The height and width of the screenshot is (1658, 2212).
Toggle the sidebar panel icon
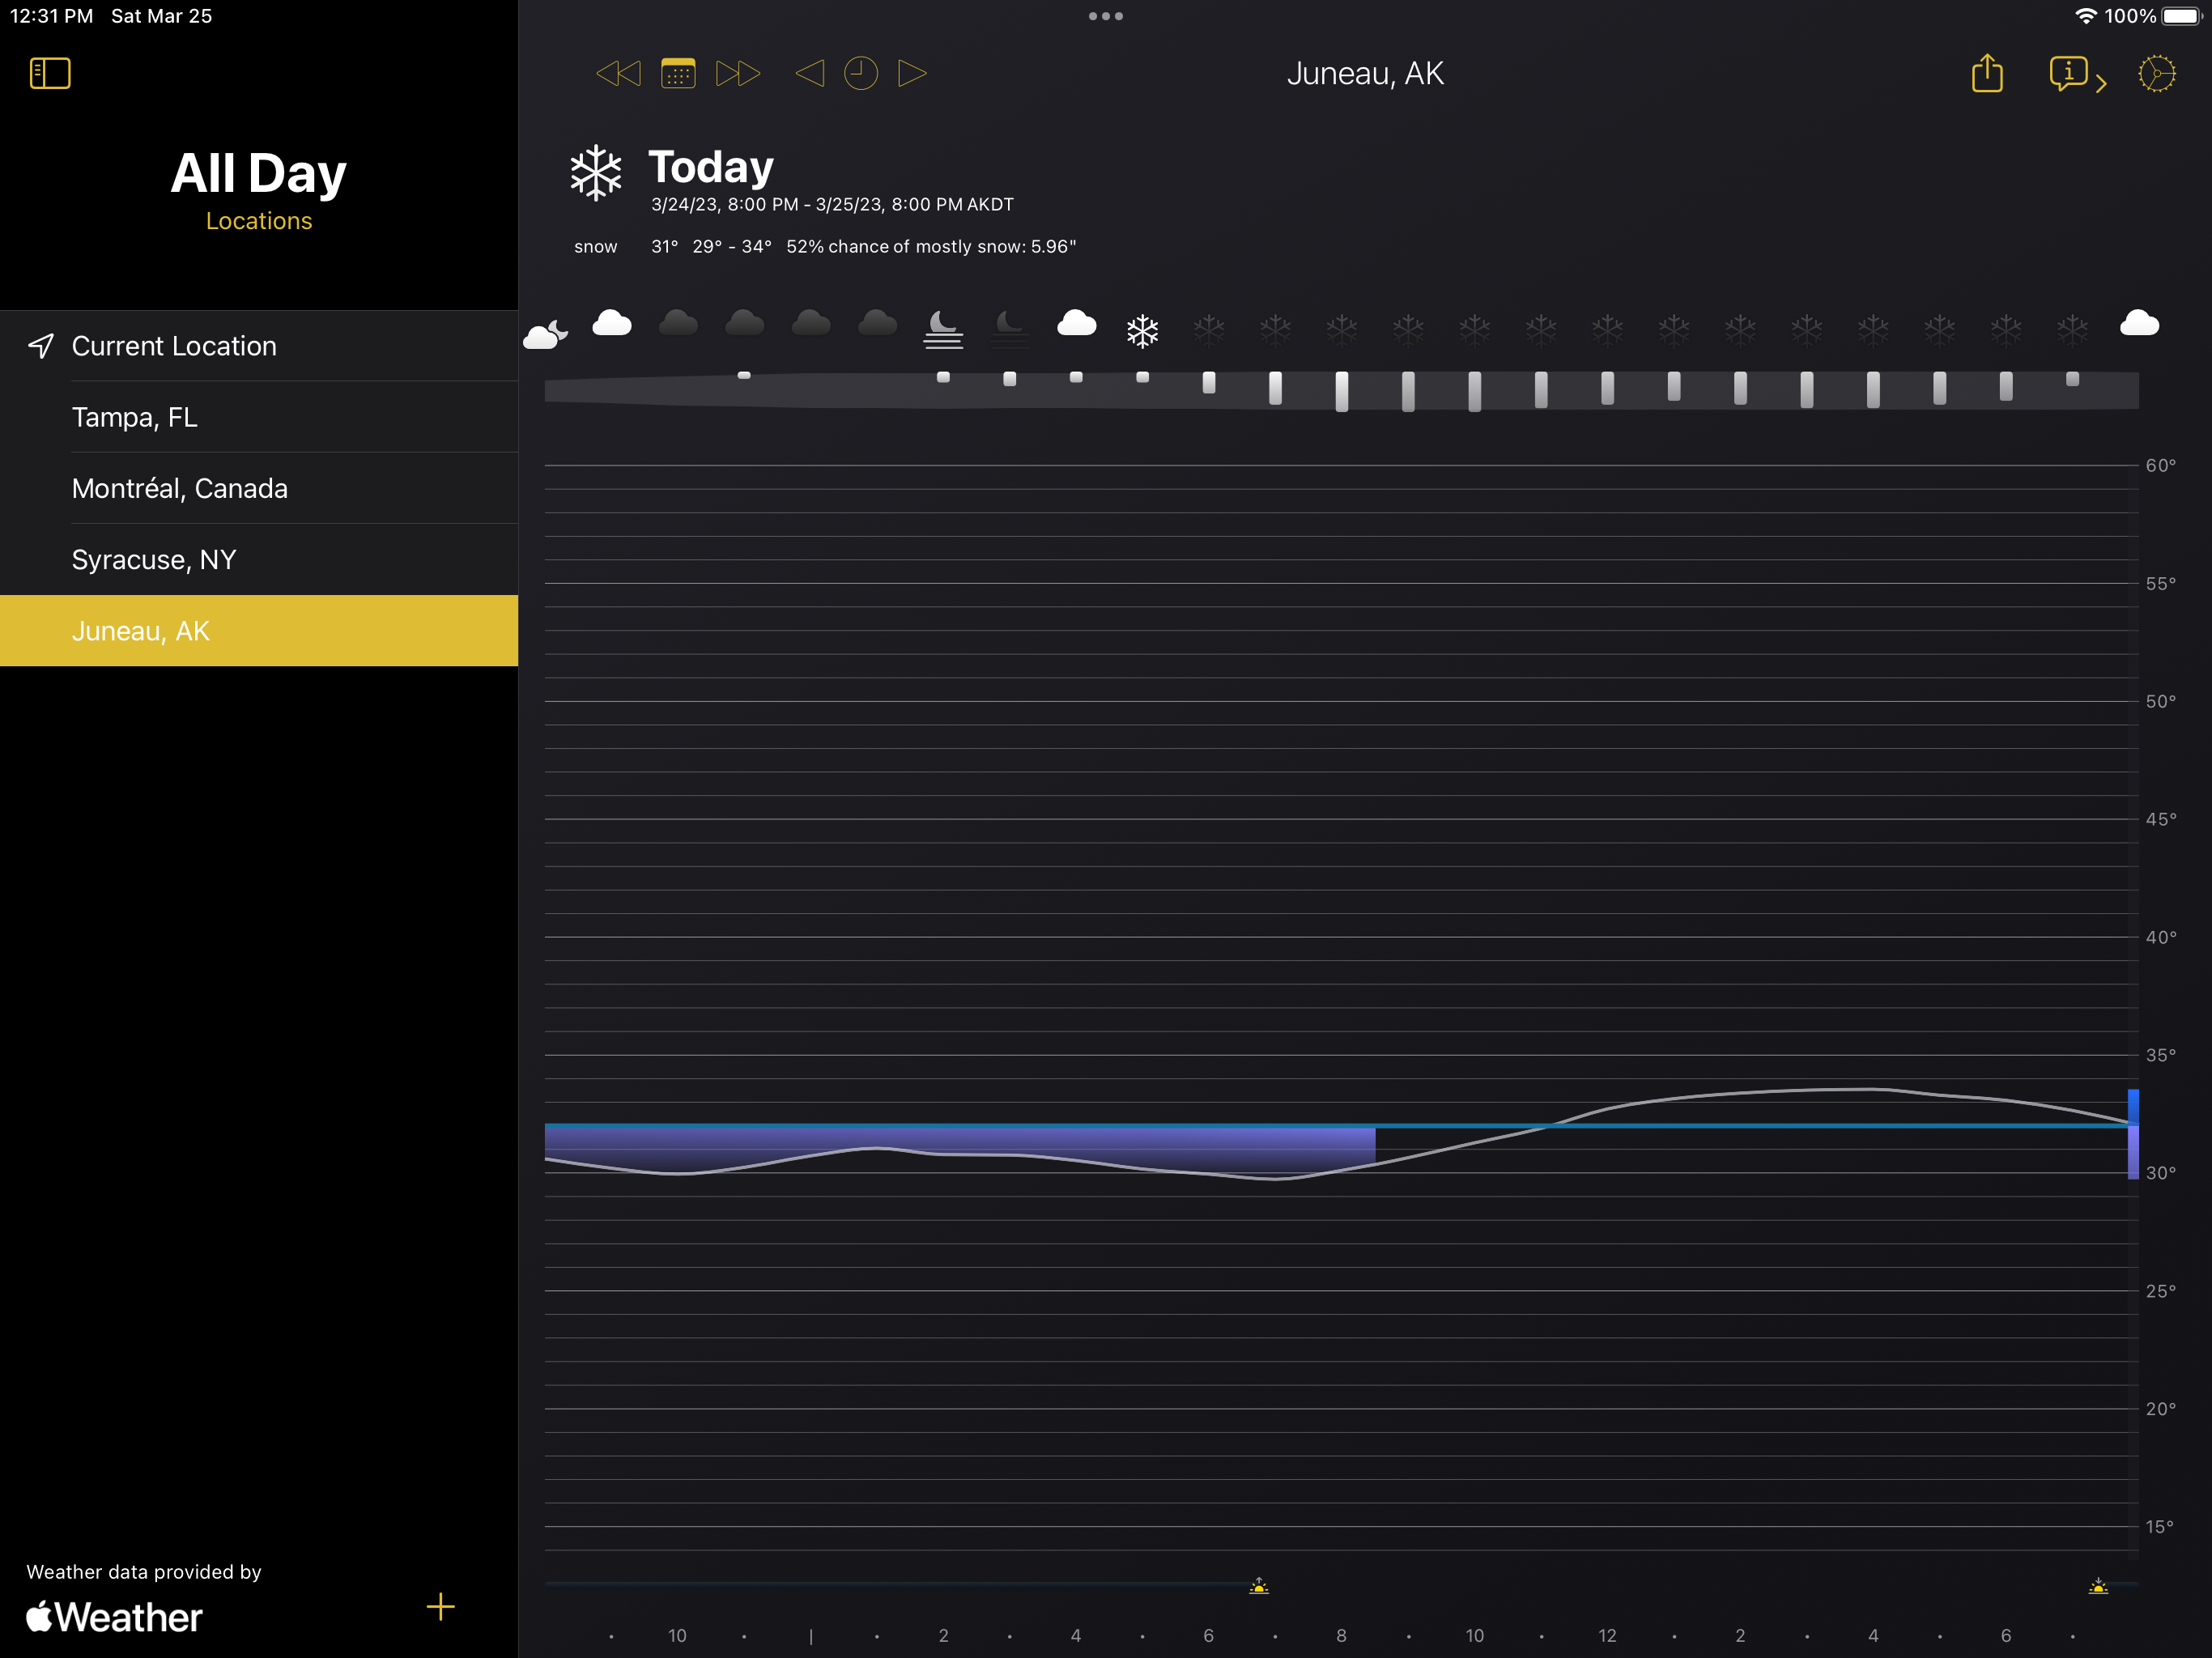tap(50, 73)
